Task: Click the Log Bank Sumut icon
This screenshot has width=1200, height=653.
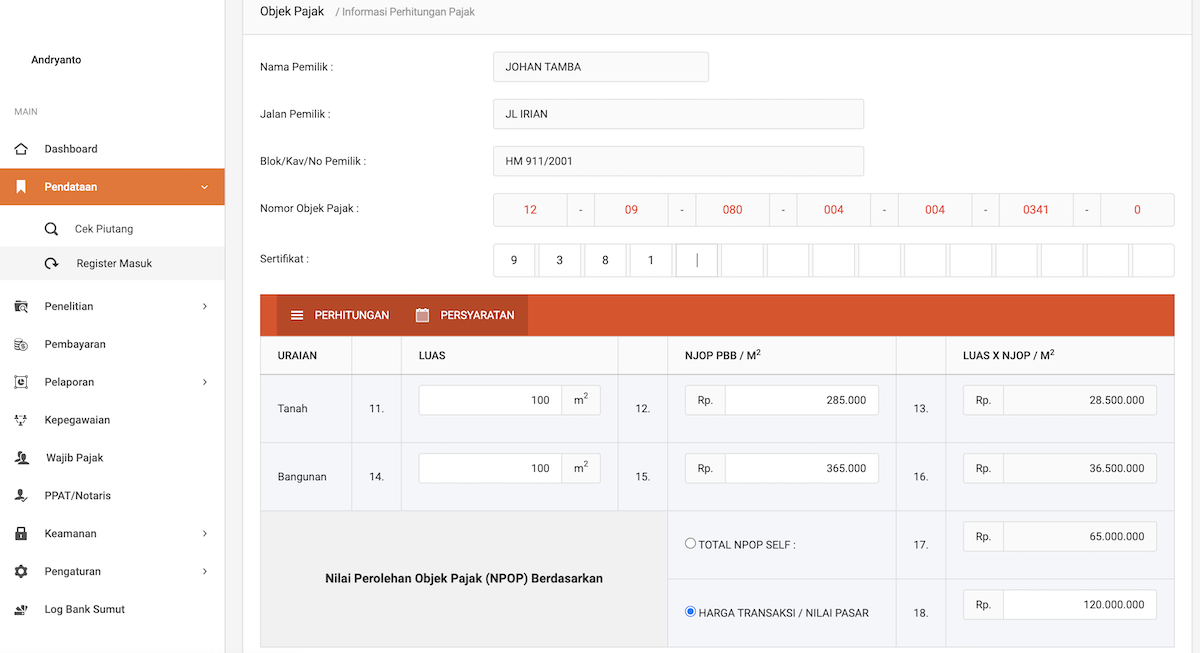Action: 21,610
